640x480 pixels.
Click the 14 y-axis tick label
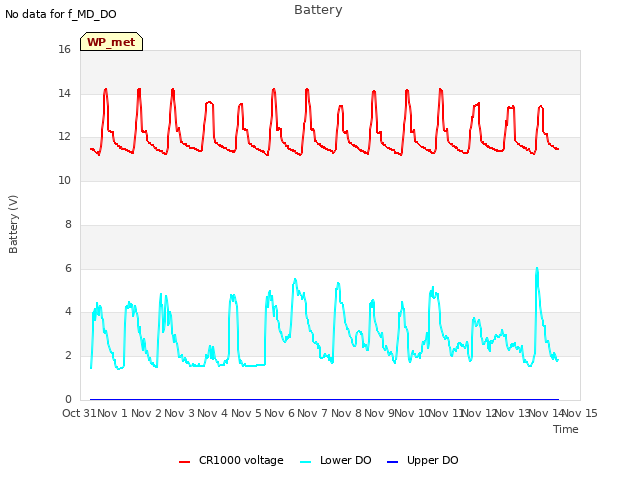tap(64, 93)
